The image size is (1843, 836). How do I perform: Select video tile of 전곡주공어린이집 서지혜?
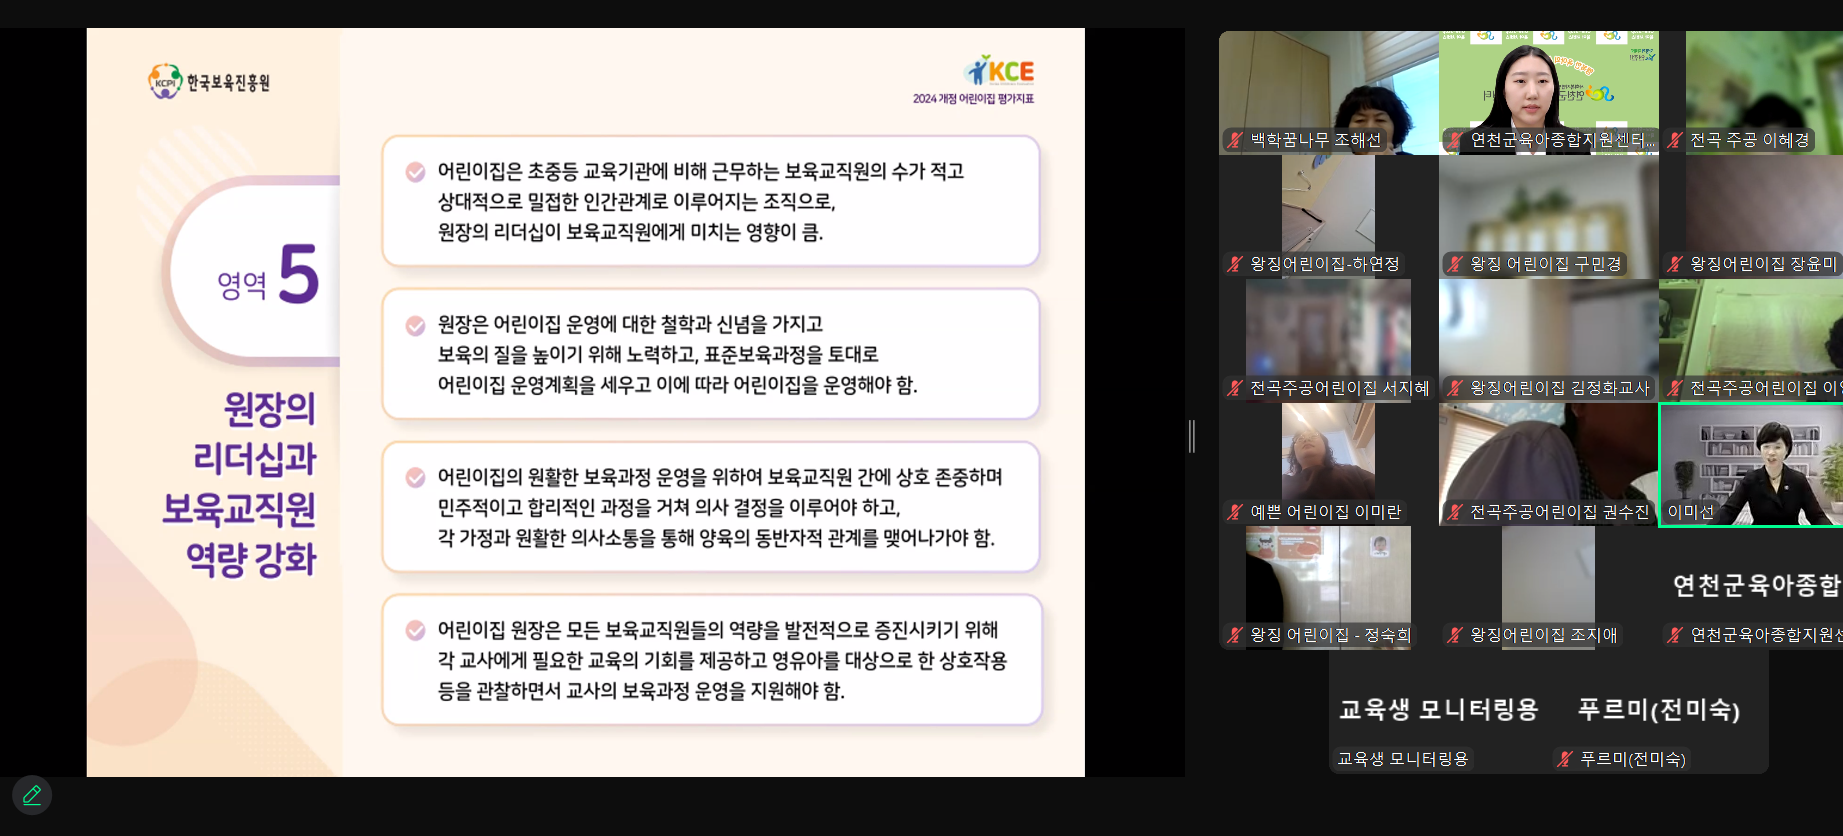(x=1328, y=341)
